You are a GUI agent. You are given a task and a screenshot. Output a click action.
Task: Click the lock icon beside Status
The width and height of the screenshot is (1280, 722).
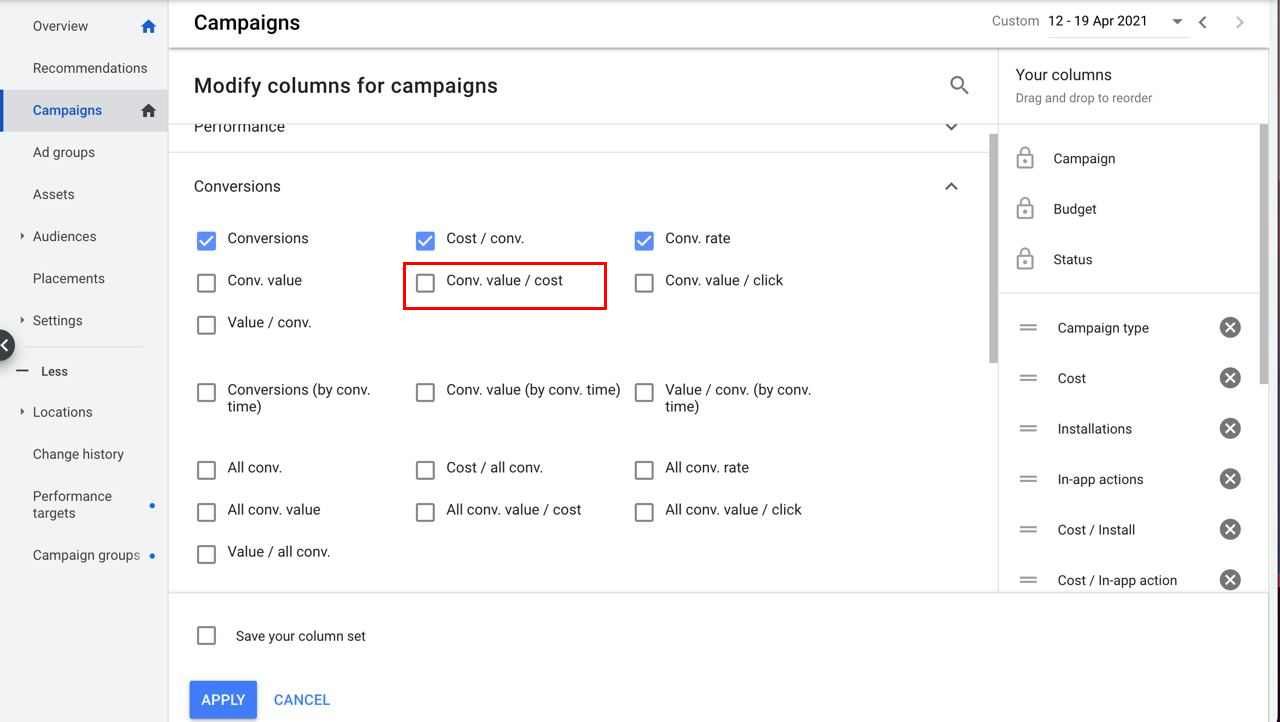tap(1025, 259)
